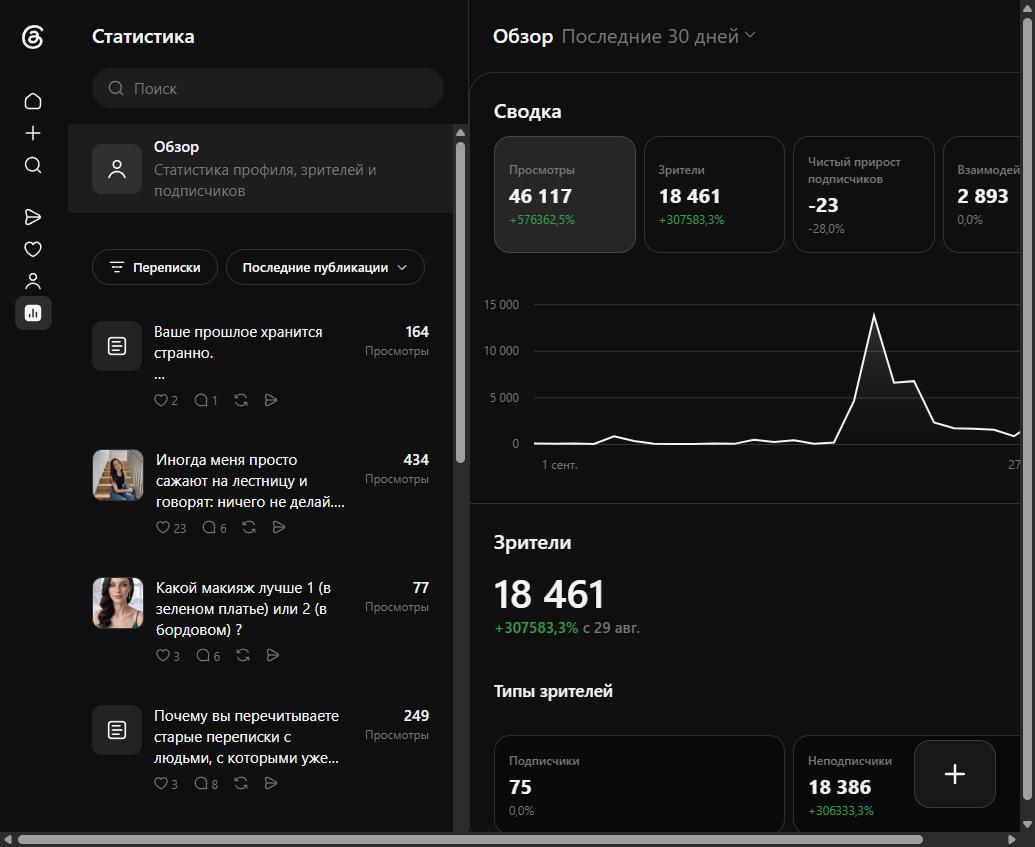Click the document icon of 'Почему вы перечитываете' post
The image size is (1035, 847).
tap(117, 730)
